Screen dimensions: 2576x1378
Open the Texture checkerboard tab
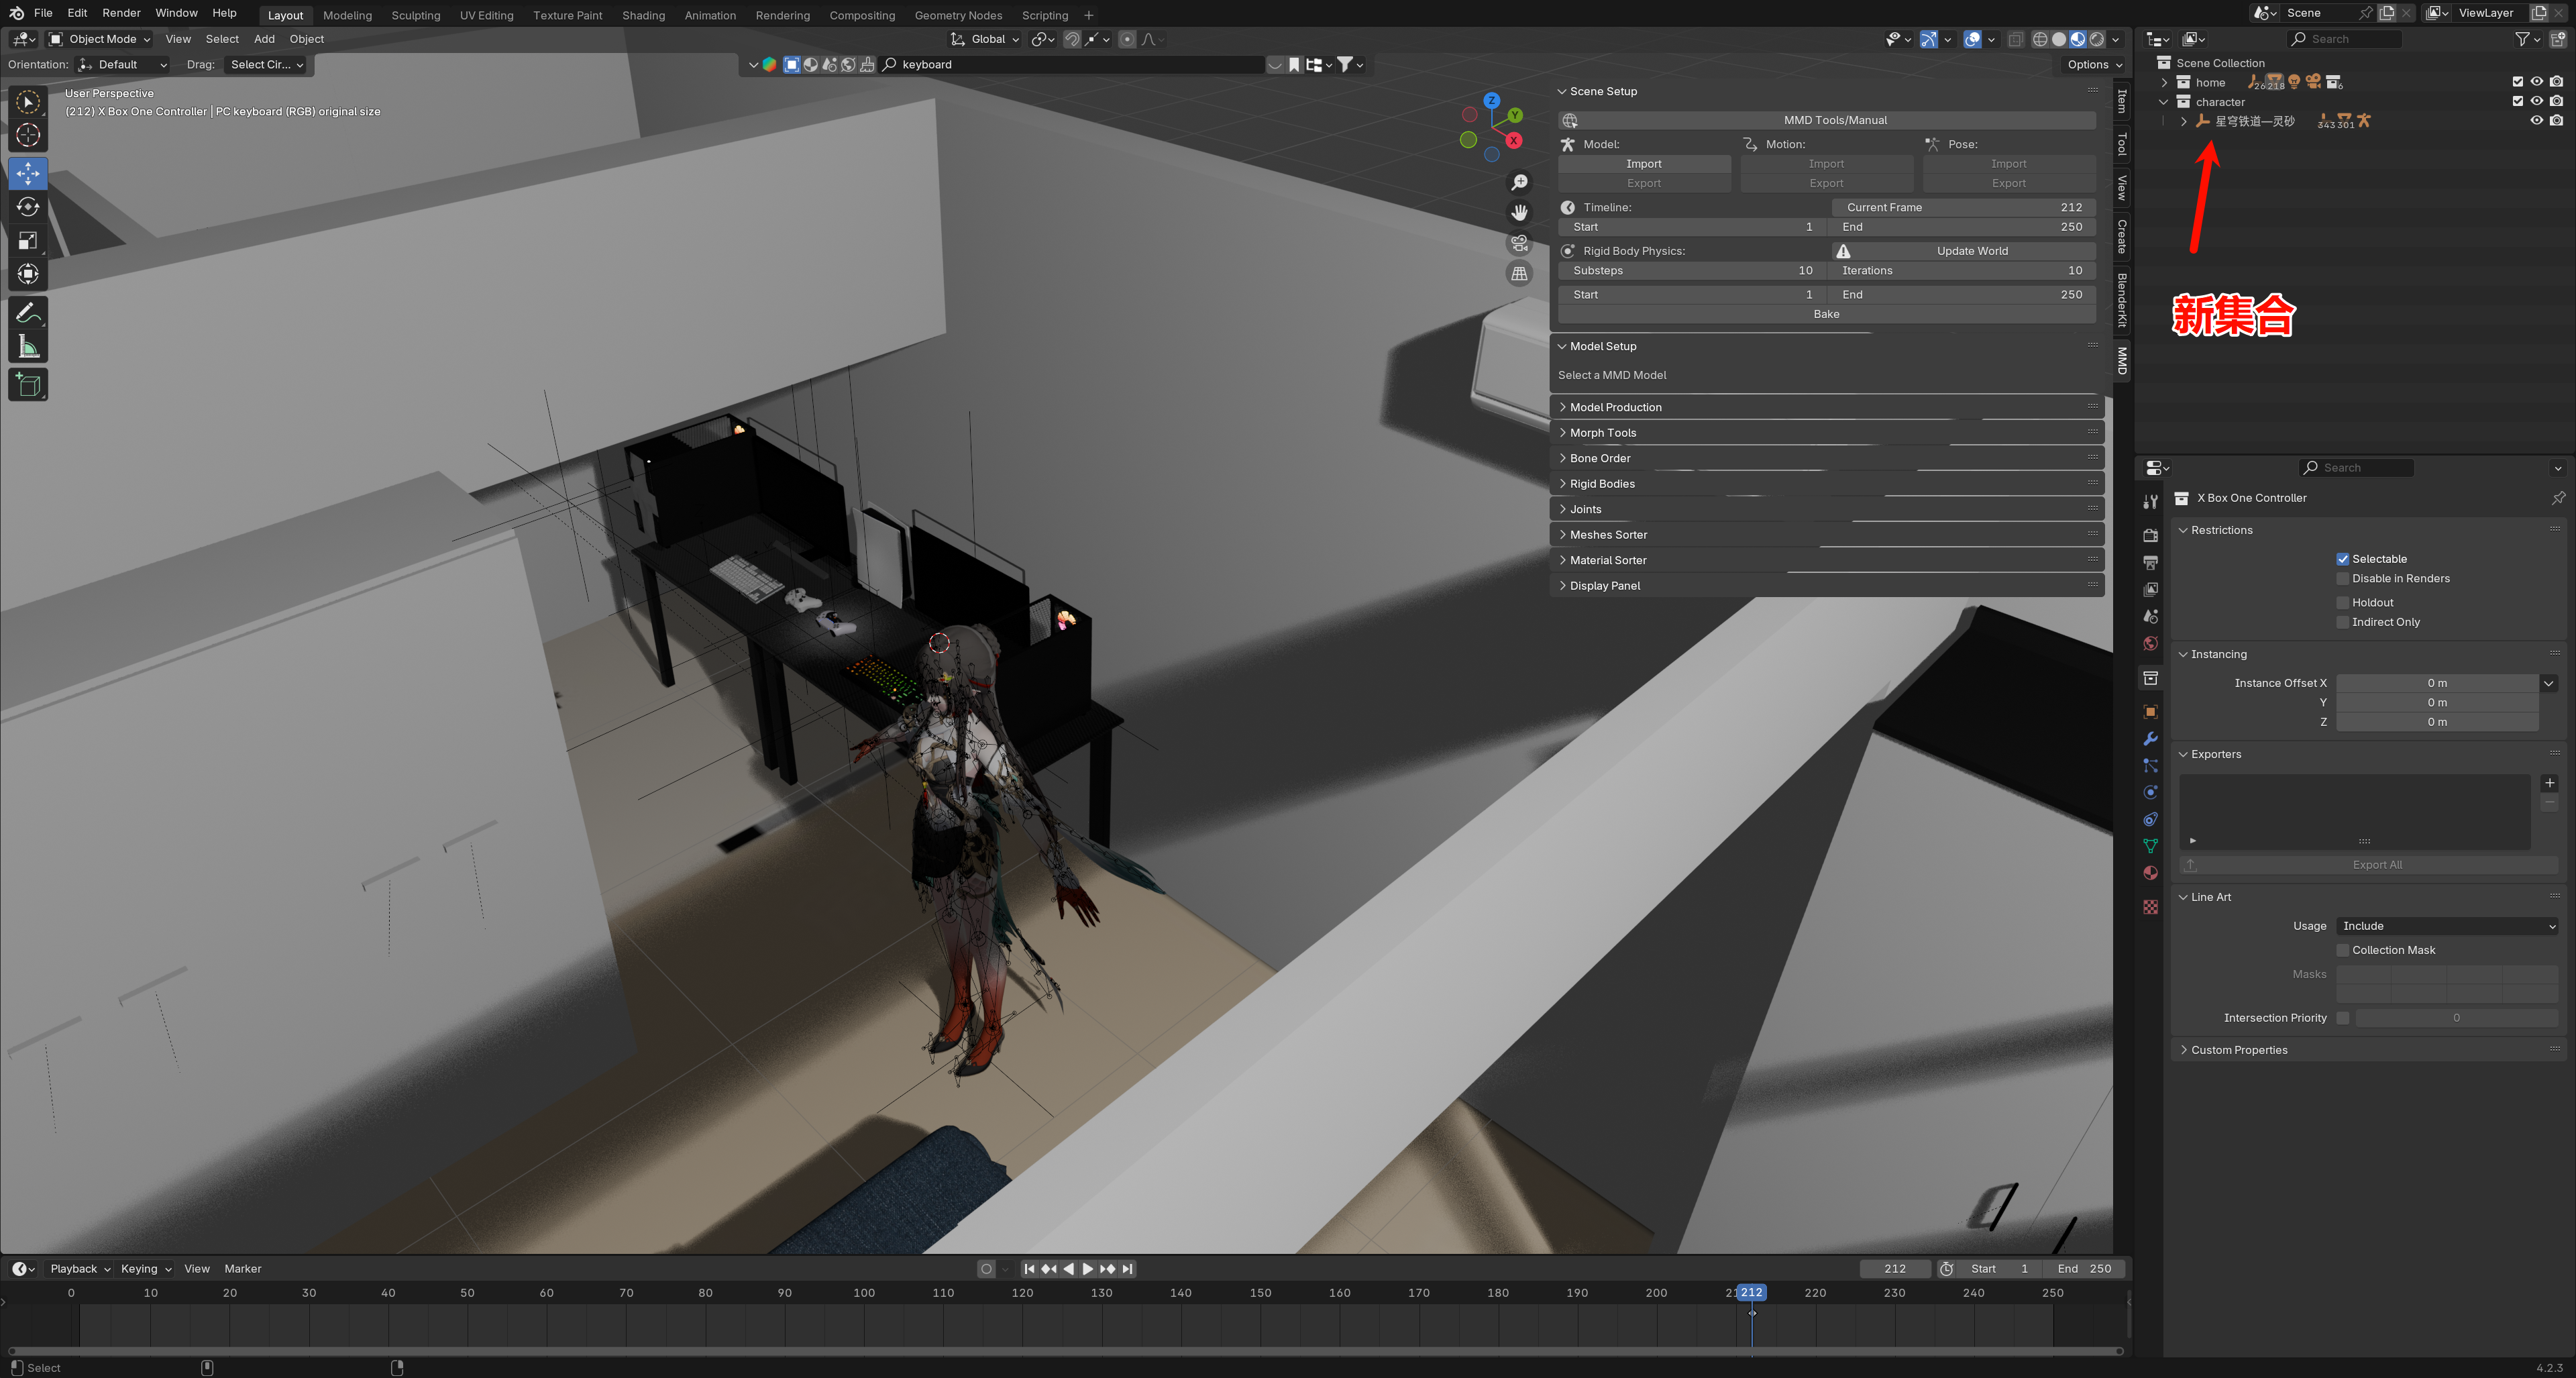click(x=2150, y=906)
